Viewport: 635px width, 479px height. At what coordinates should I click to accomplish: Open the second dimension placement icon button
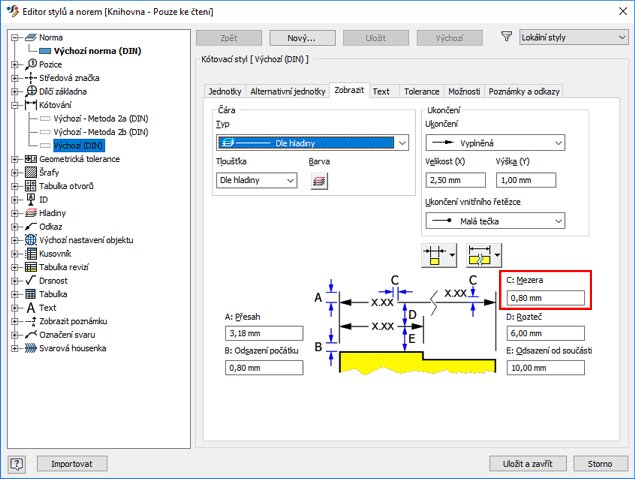pos(483,254)
